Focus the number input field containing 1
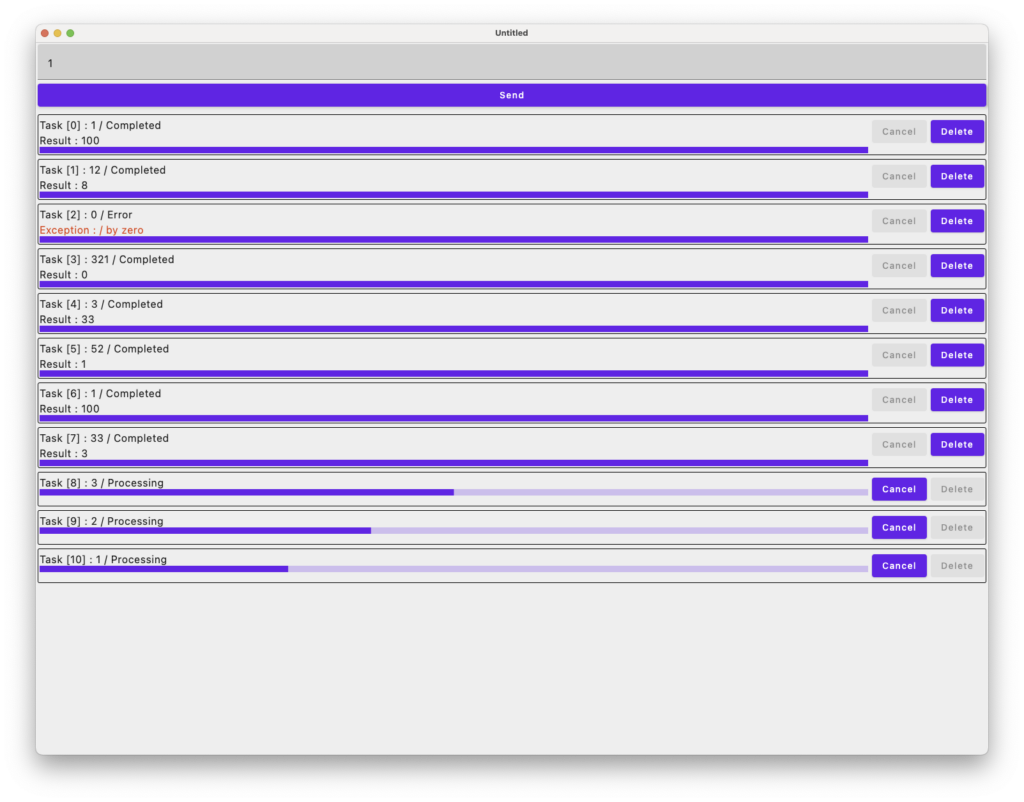This screenshot has height=802, width=1024. coord(511,63)
